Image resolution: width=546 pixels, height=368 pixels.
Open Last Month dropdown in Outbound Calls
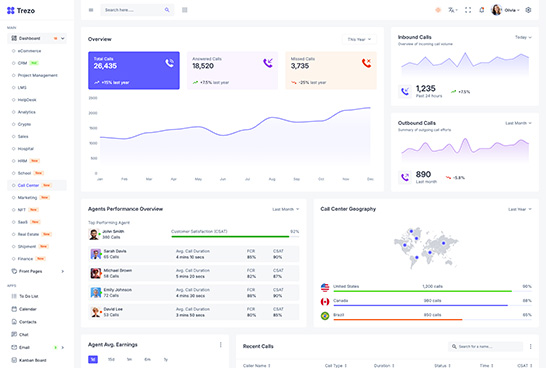pyautogui.click(x=518, y=123)
